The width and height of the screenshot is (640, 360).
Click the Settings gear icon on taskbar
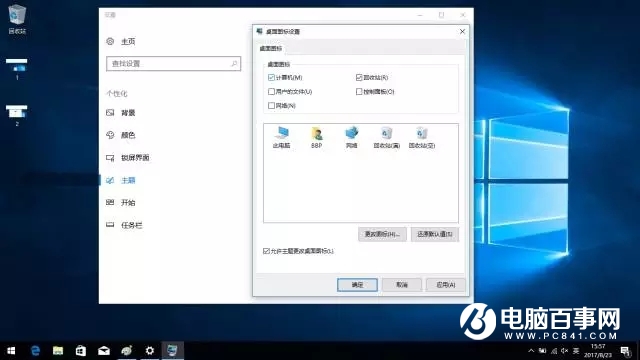(149, 351)
